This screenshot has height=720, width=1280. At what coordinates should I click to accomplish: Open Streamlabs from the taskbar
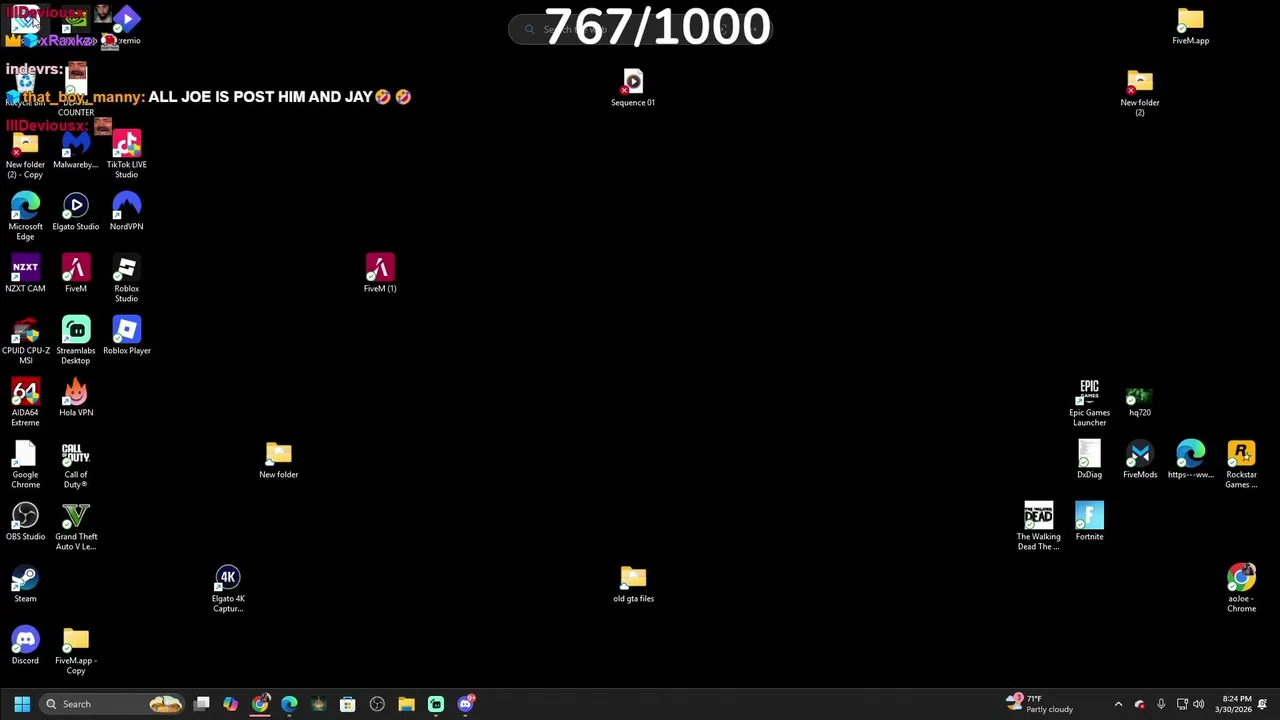pyautogui.click(x=436, y=704)
